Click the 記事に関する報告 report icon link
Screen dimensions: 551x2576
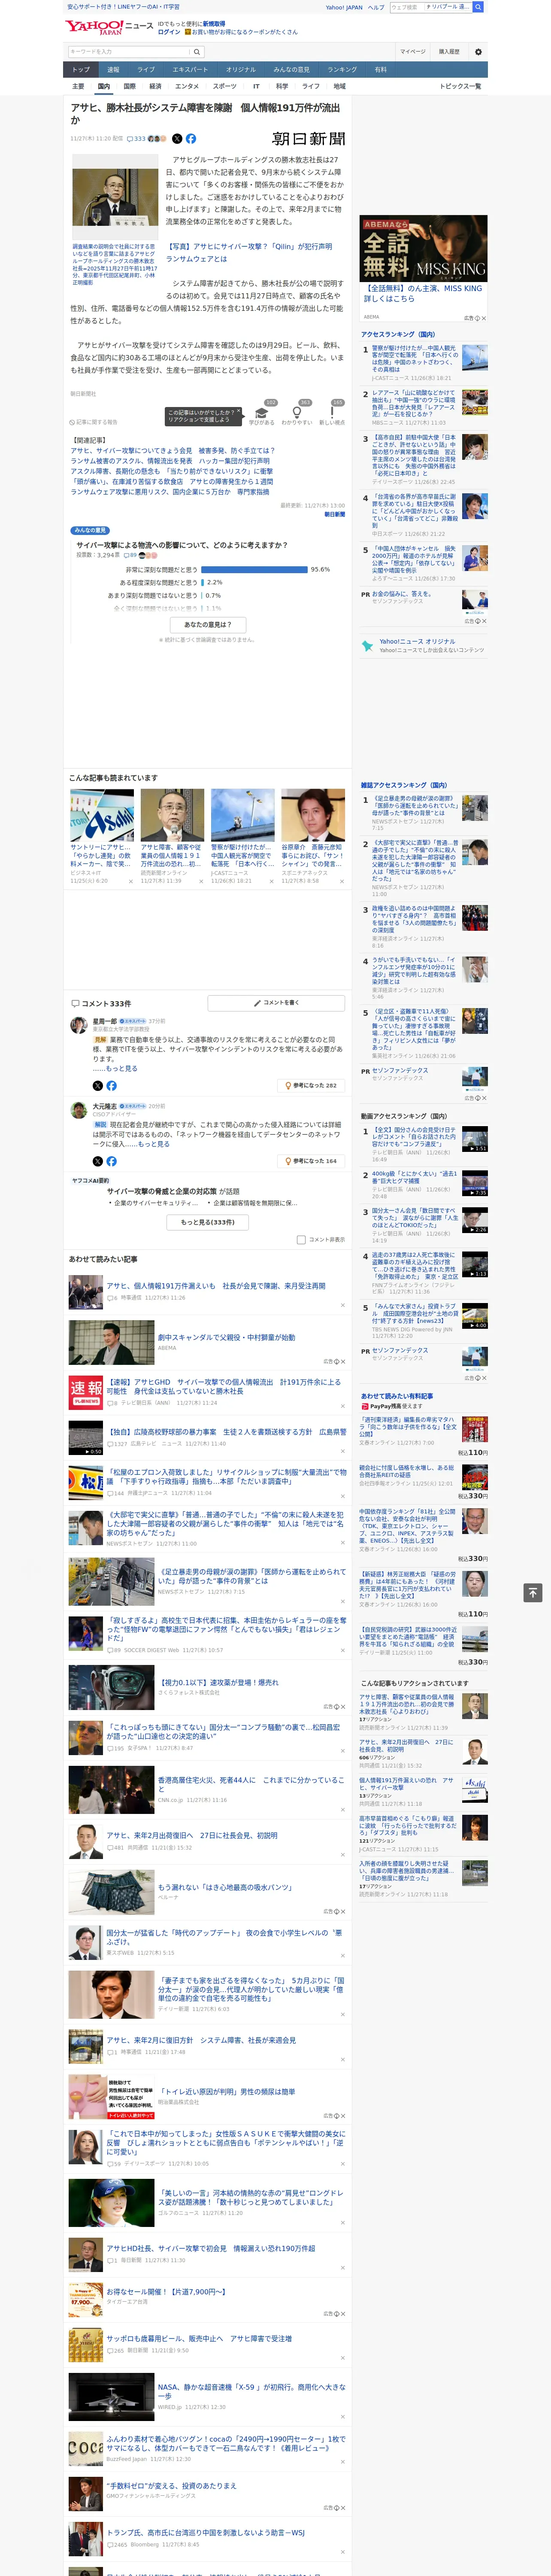coord(95,422)
